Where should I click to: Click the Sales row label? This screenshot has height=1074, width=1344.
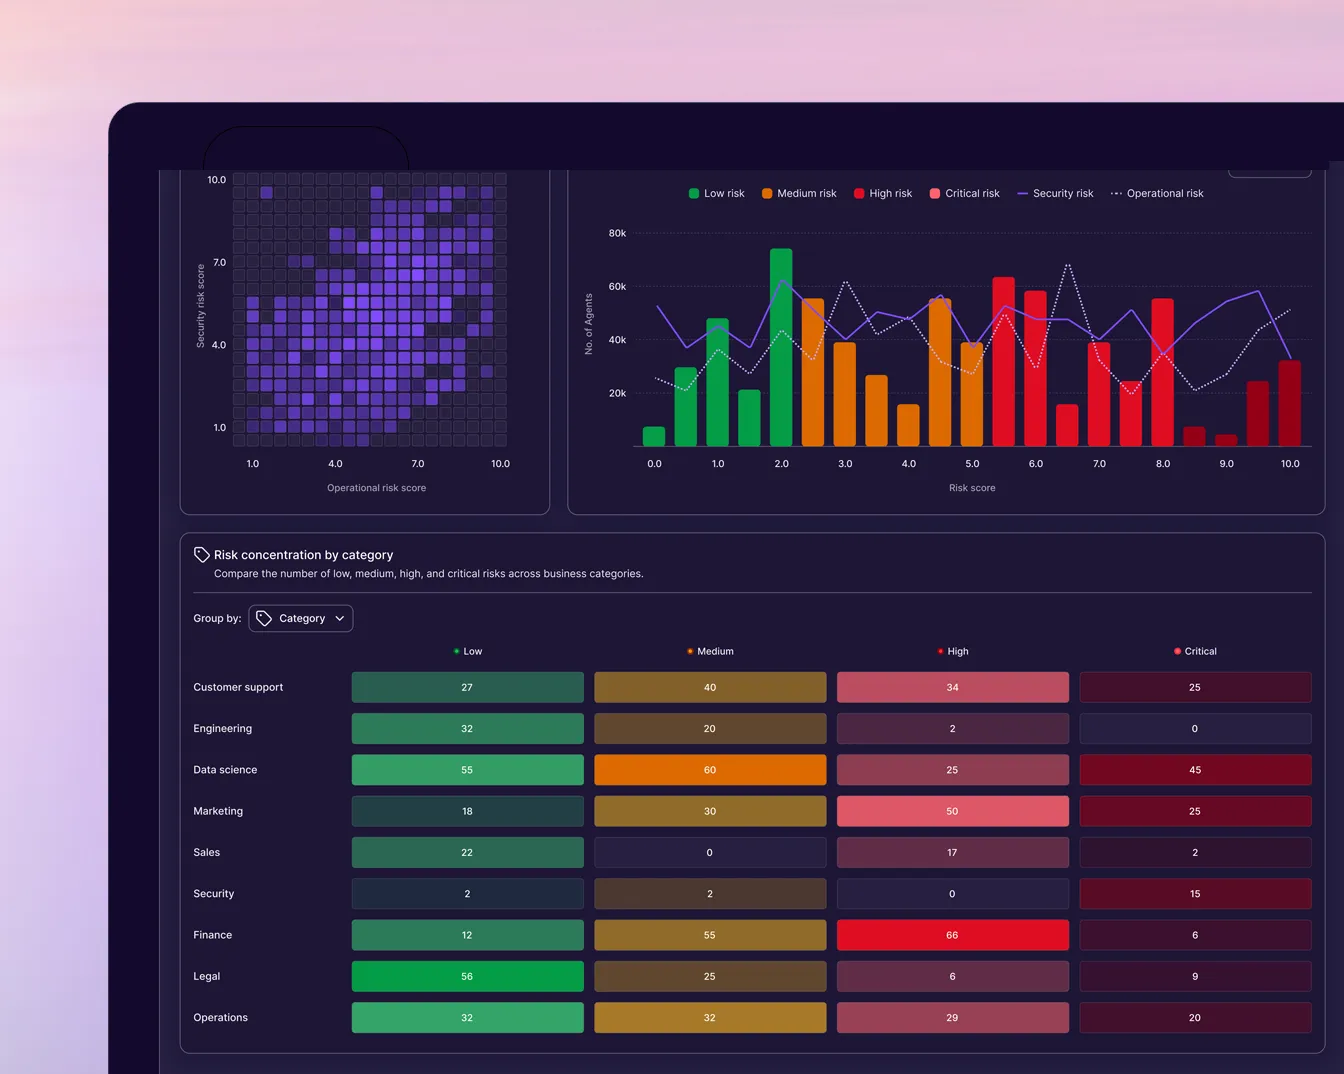pyautogui.click(x=206, y=852)
